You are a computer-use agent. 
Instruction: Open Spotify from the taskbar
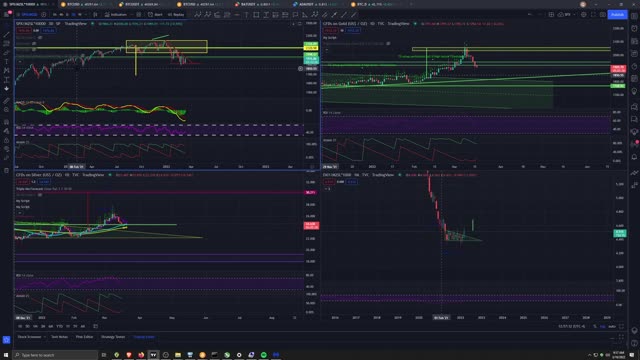tap(264, 355)
